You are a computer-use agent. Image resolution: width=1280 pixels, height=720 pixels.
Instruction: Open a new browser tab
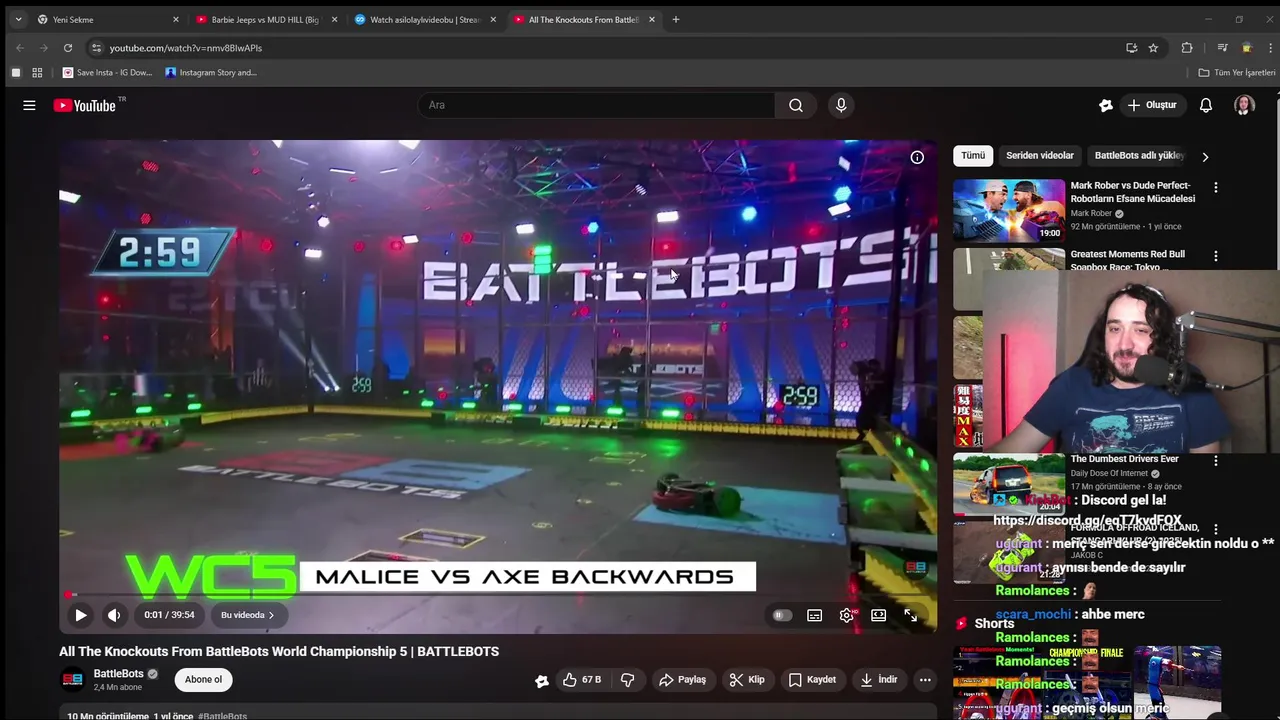675,19
